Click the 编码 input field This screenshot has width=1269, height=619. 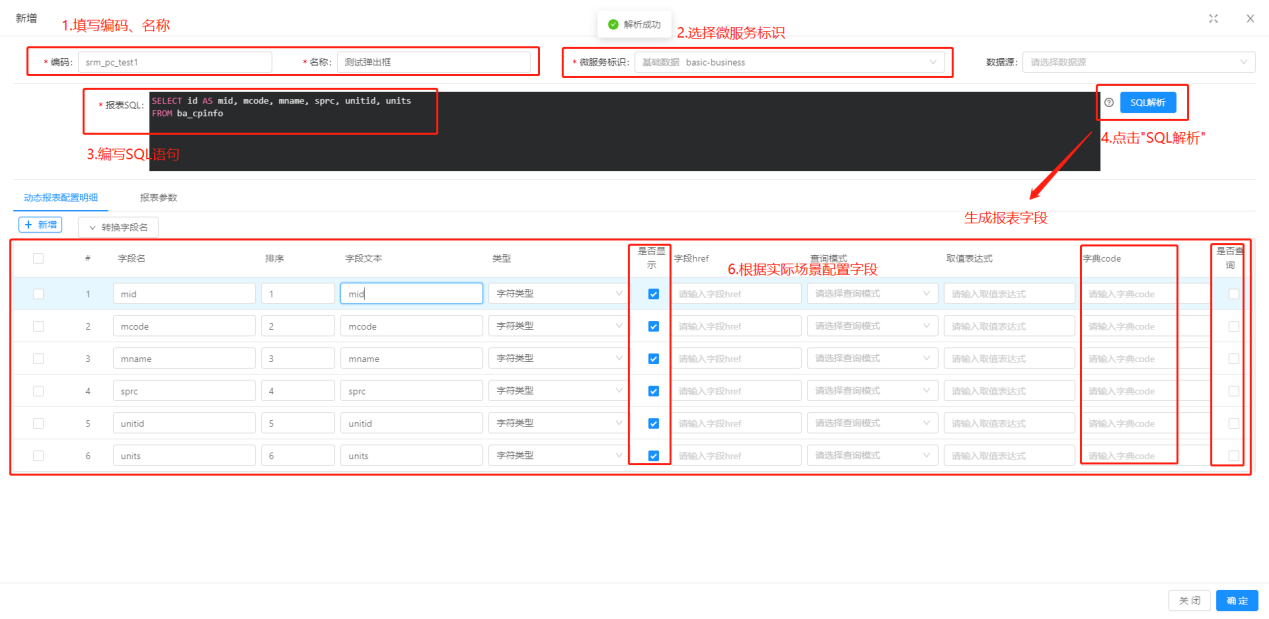tap(175, 62)
